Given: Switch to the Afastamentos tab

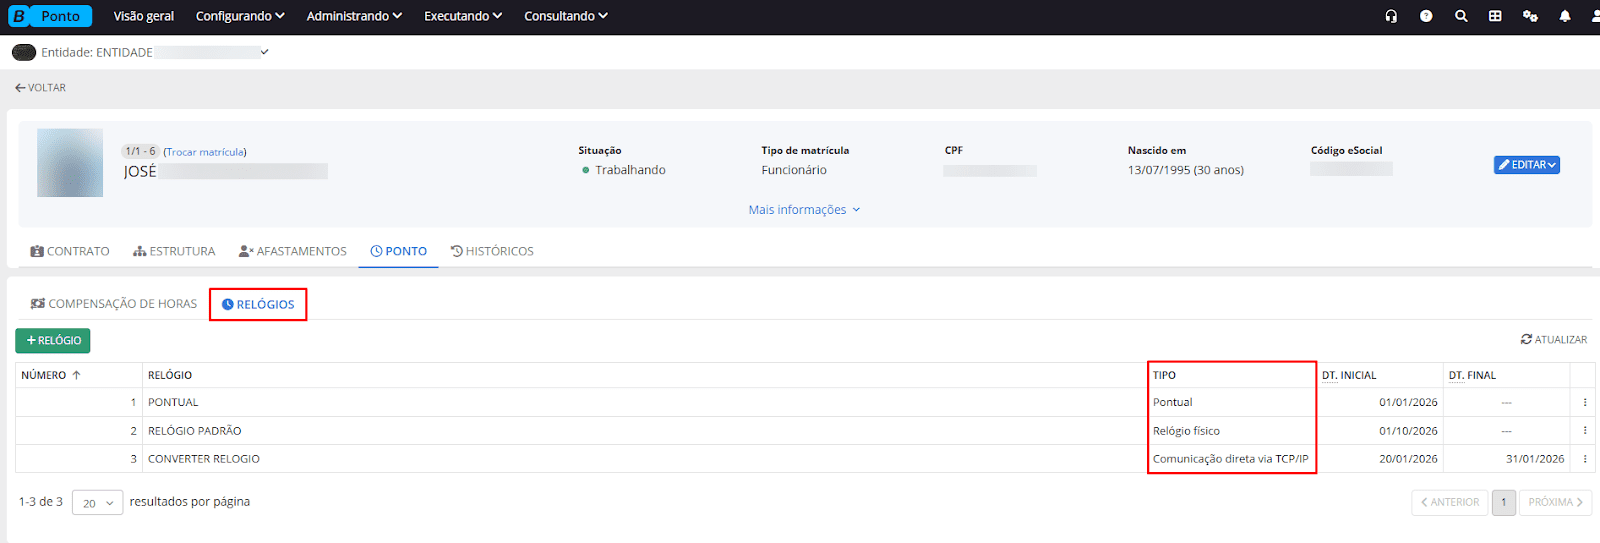Looking at the screenshot, I should [x=293, y=251].
